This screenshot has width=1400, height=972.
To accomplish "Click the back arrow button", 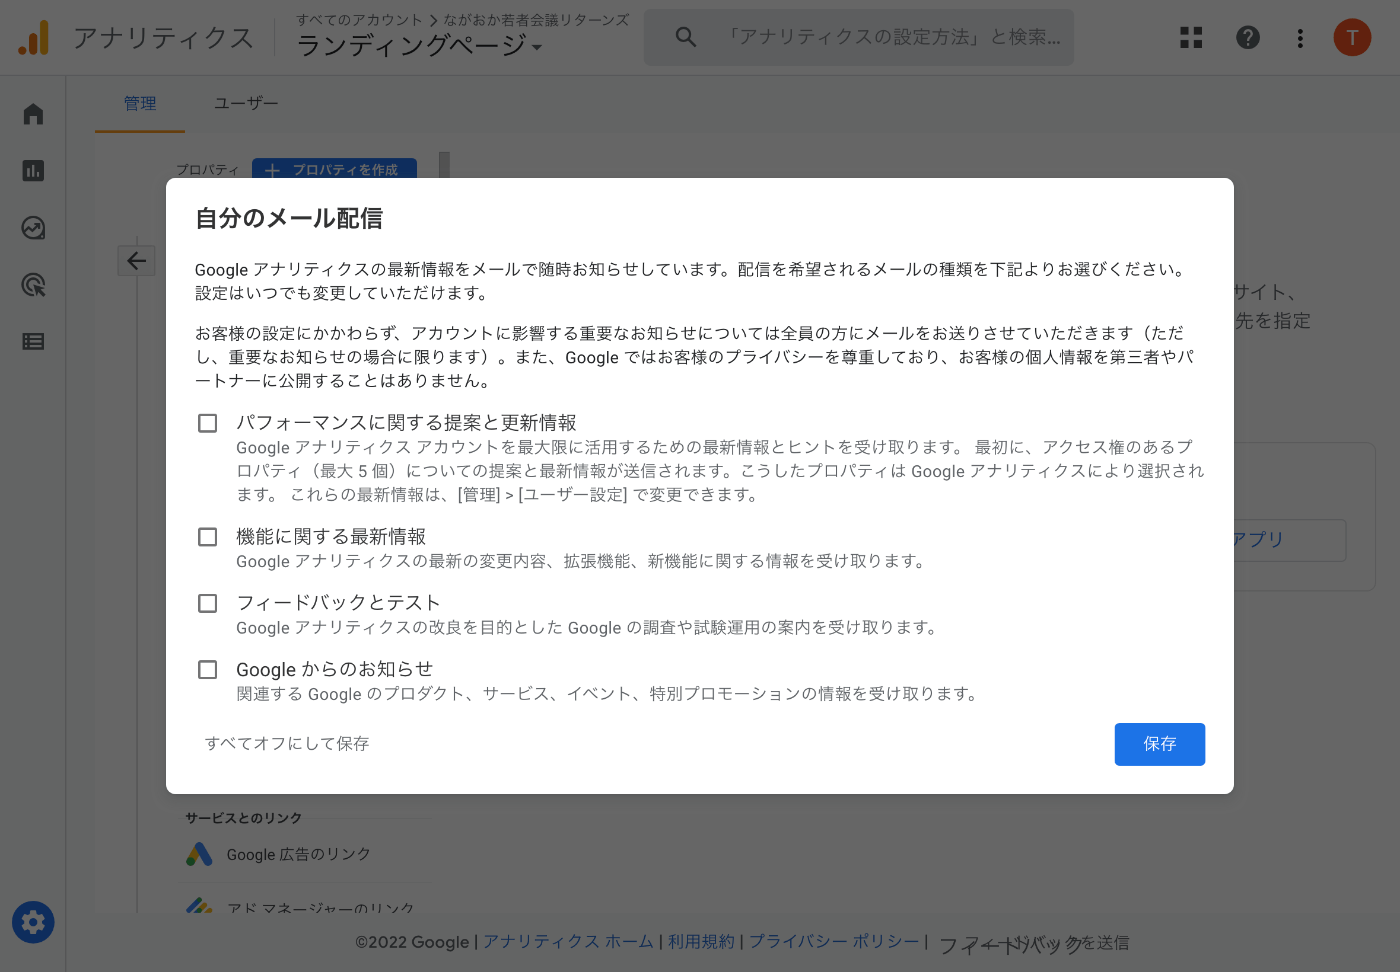I will (137, 261).
